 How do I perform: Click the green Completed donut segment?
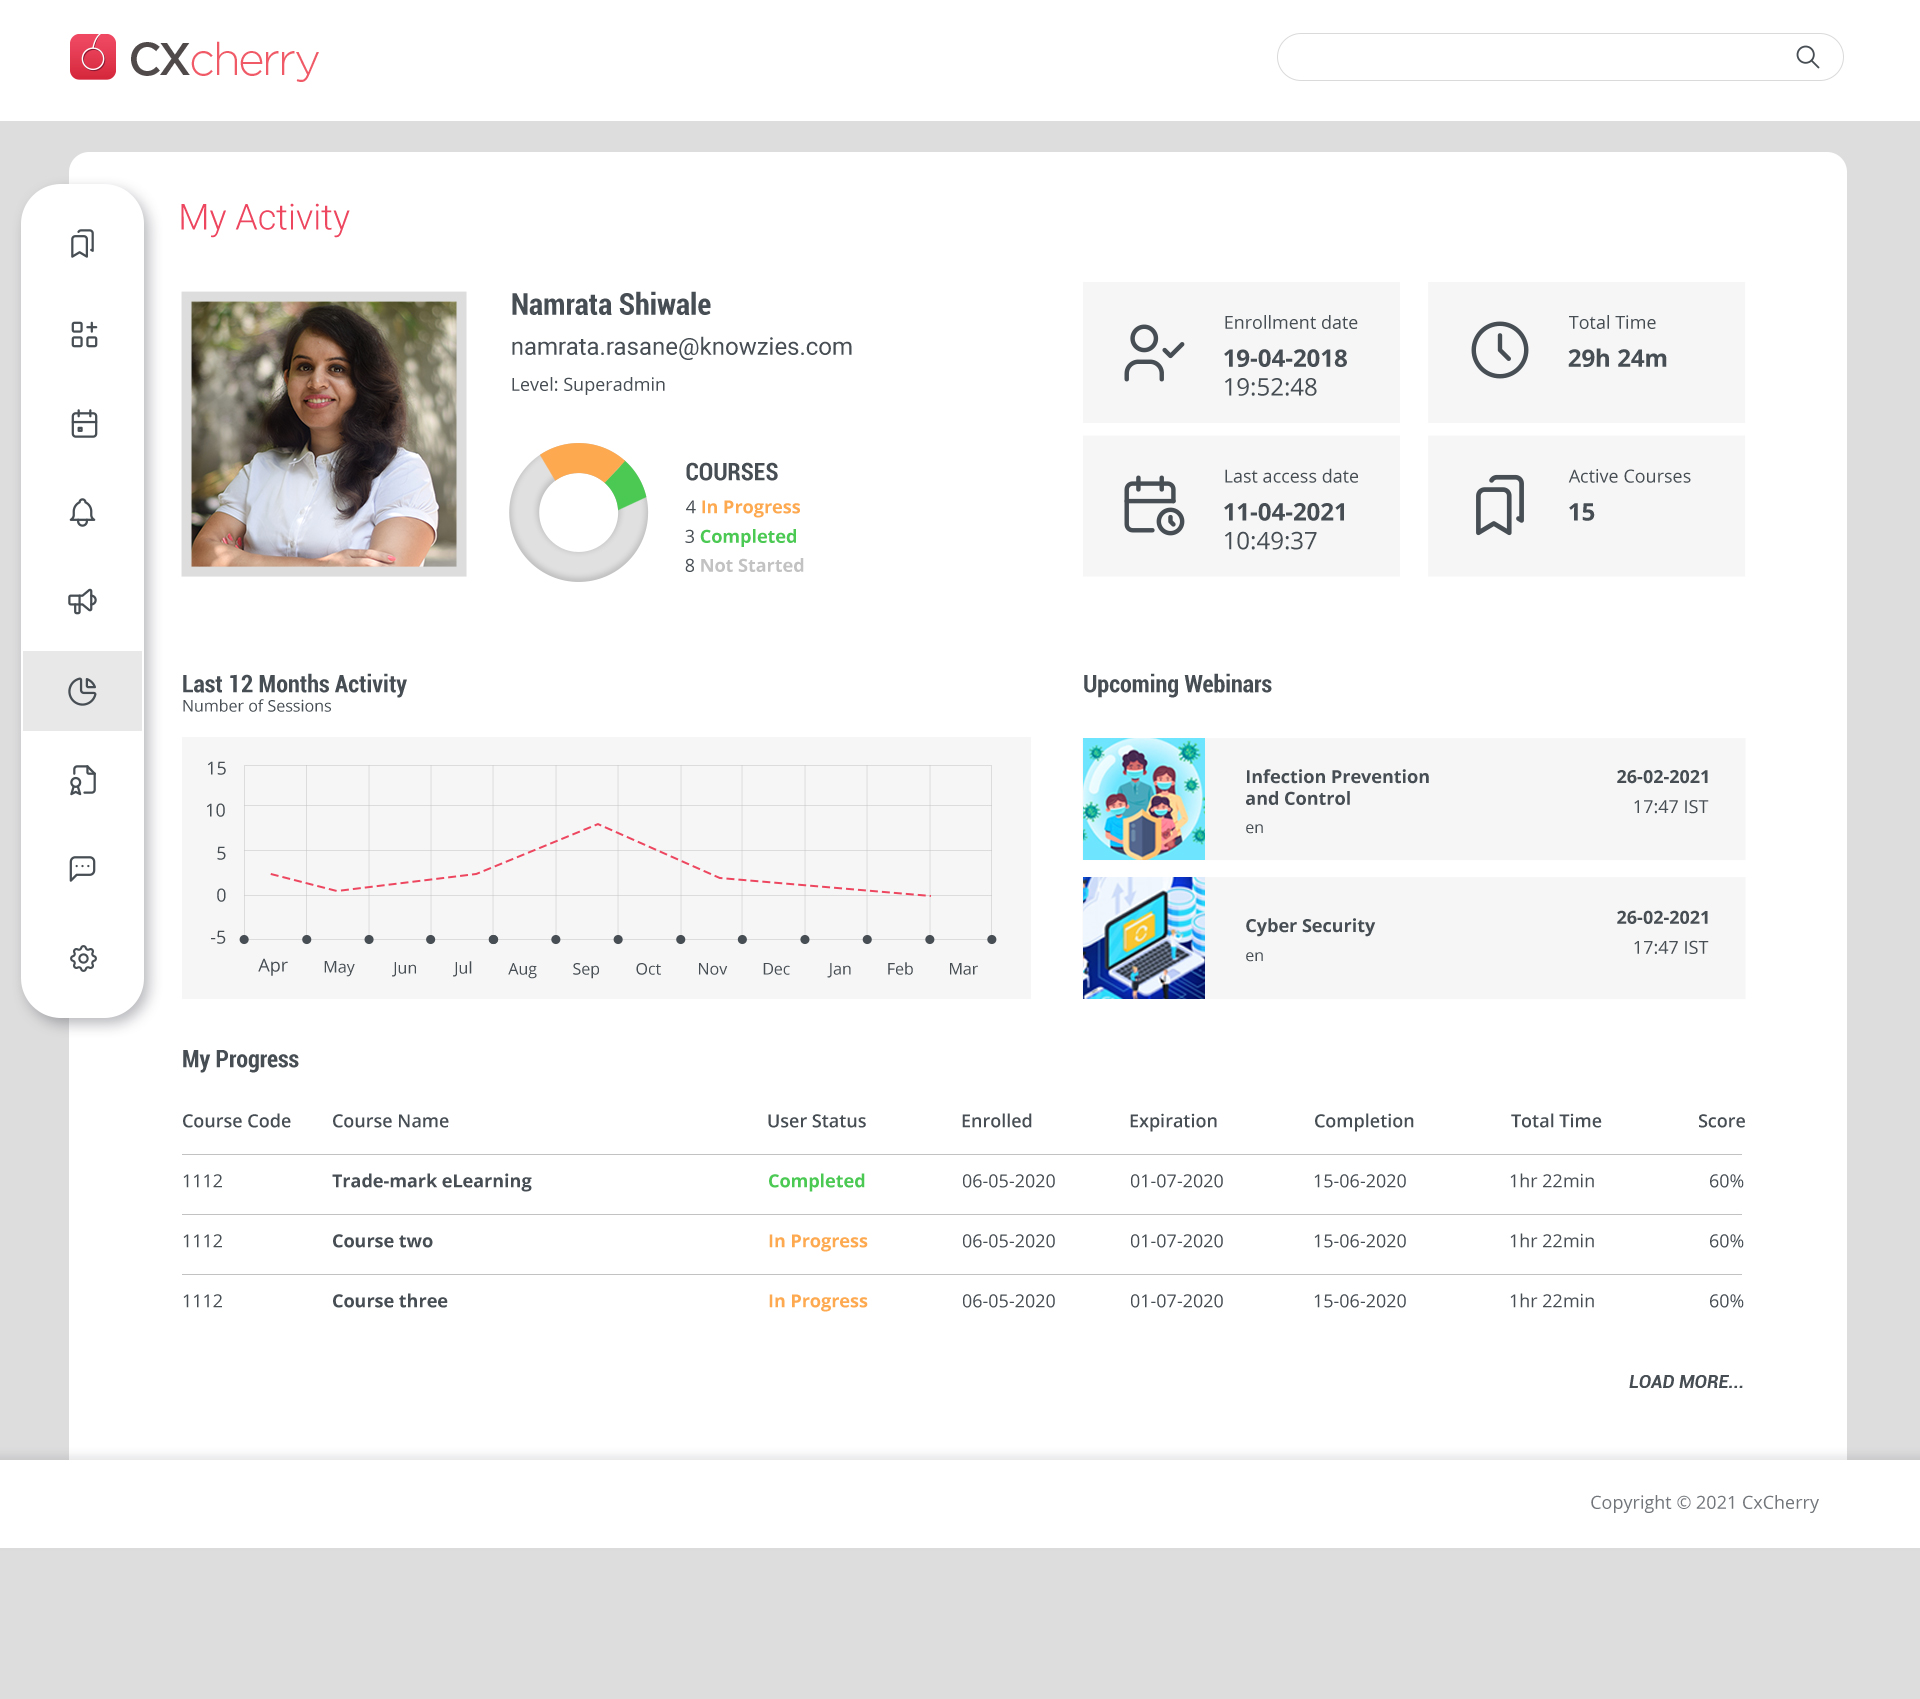click(627, 485)
